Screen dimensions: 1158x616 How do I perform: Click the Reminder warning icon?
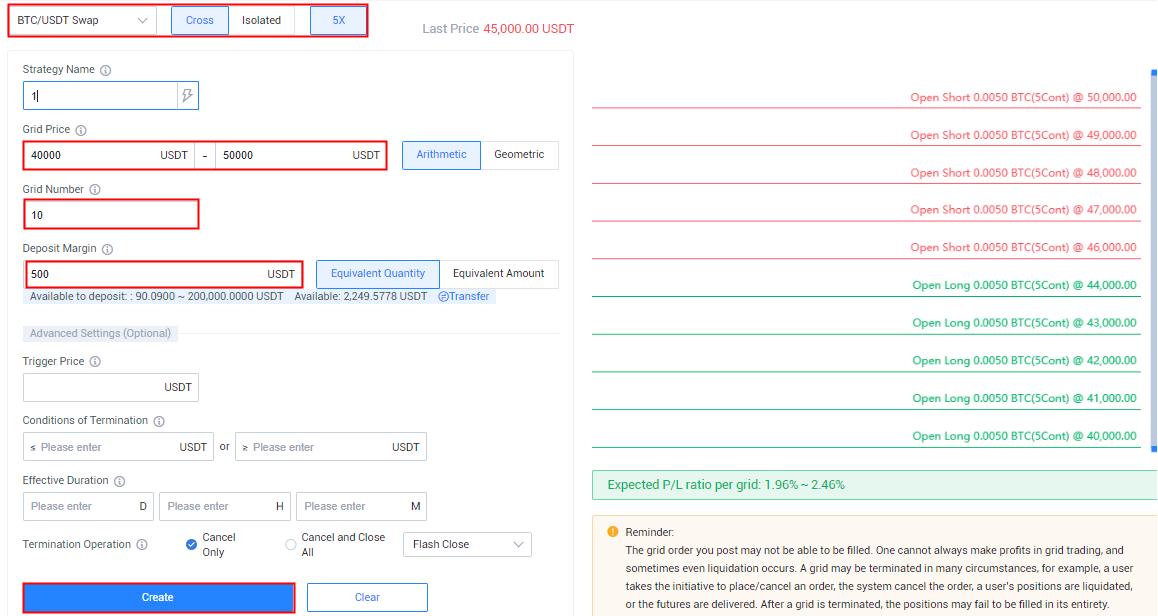[x=612, y=532]
